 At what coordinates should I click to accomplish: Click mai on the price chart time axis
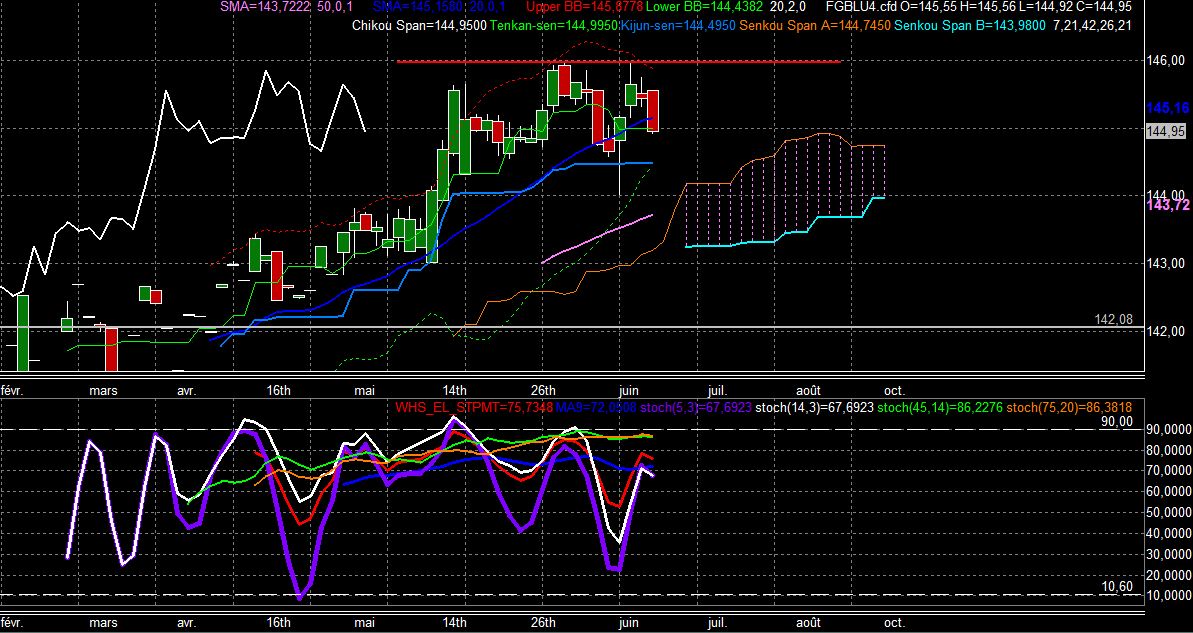365,390
